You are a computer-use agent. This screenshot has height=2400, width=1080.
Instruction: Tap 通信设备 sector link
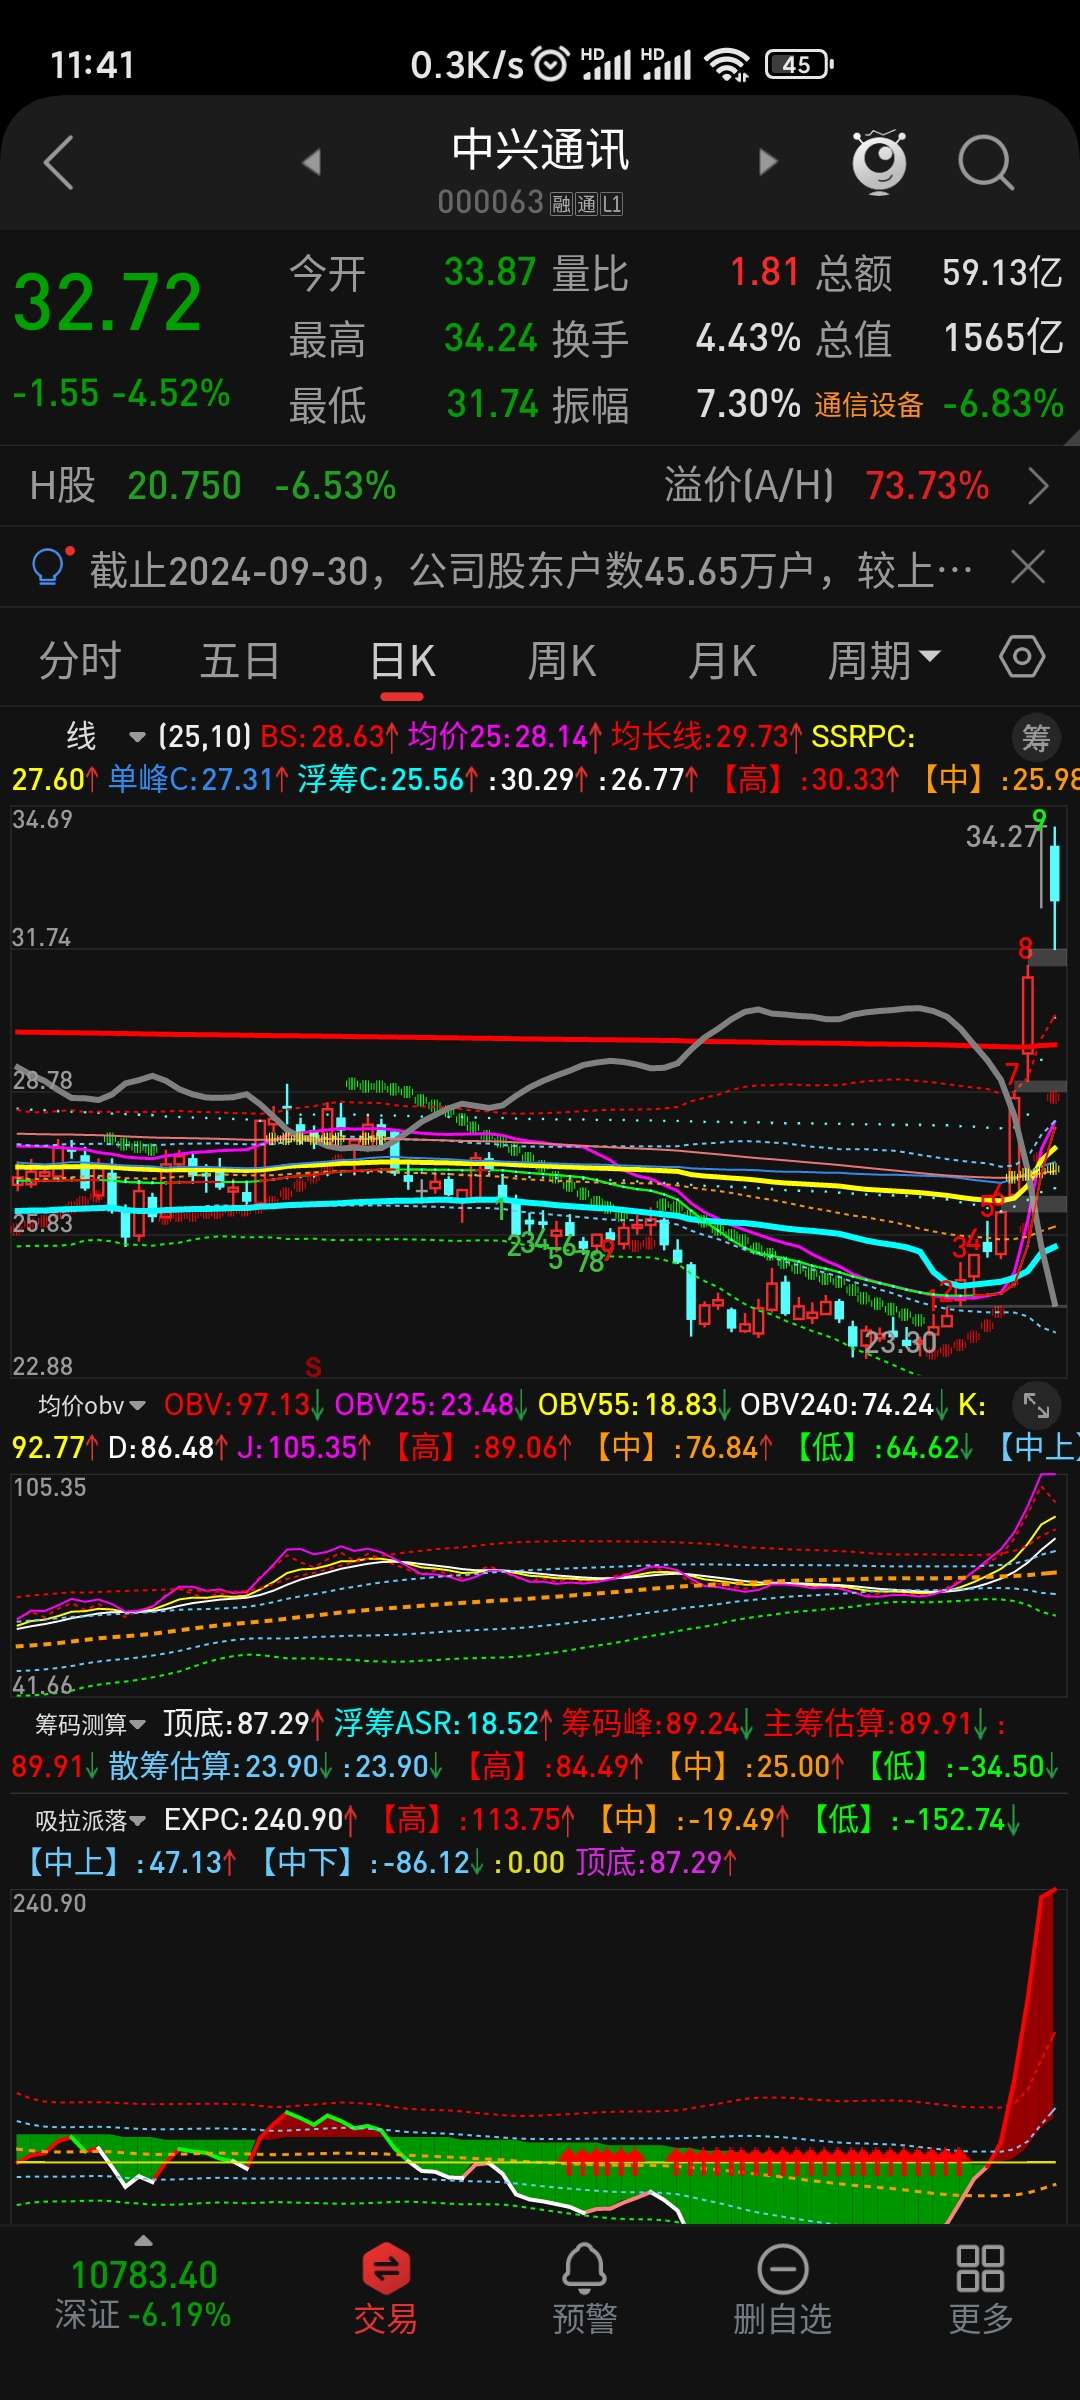click(x=868, y=405)
